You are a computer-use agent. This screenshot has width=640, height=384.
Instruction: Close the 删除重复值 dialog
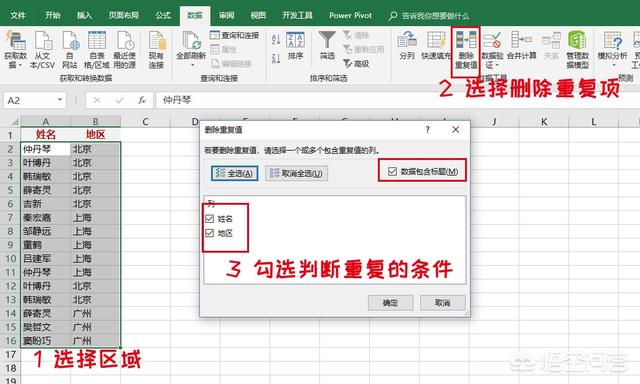(x=456, y=130)
